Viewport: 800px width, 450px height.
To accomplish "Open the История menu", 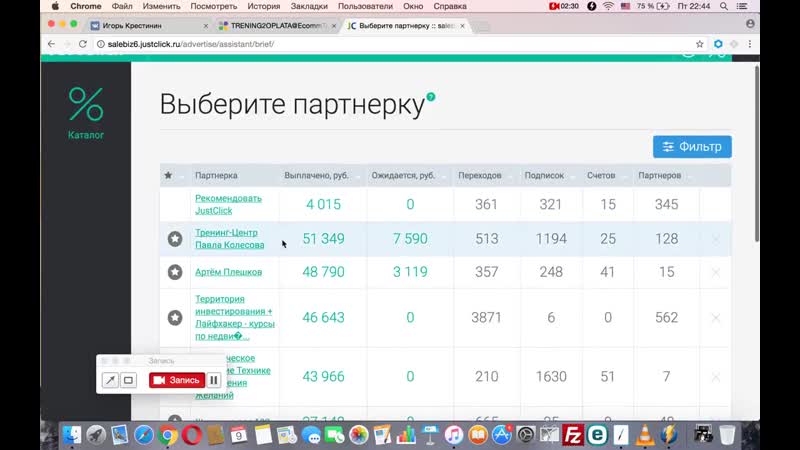I will 264,6.
